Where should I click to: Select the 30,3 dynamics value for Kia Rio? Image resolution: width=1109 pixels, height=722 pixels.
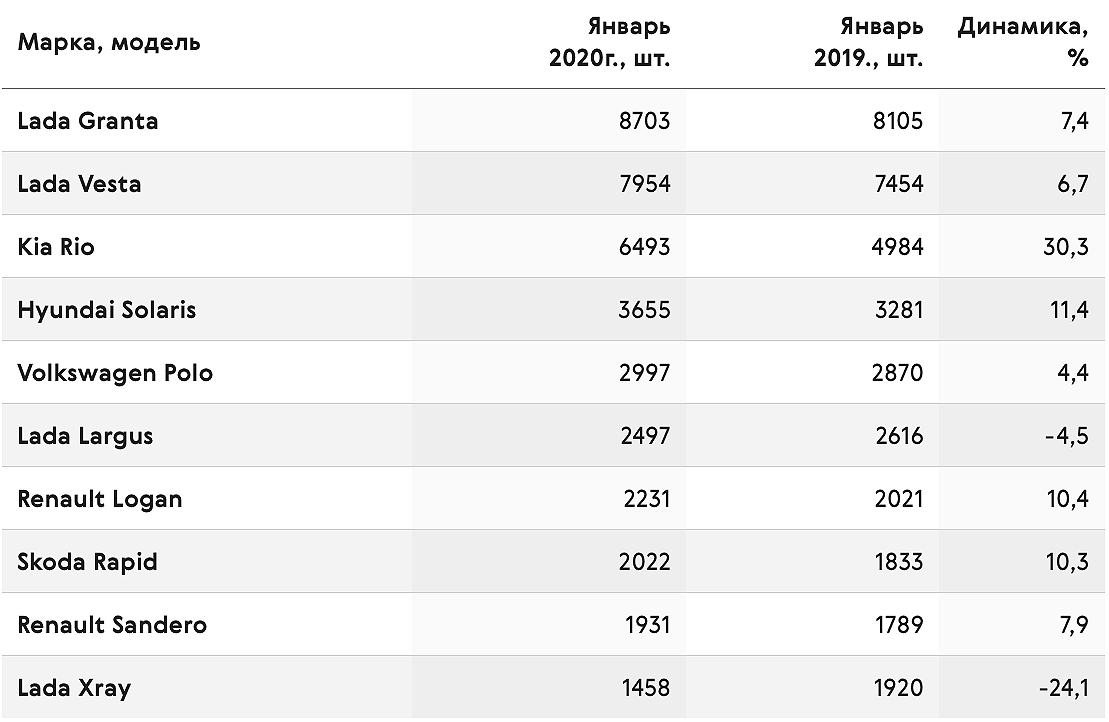pos(1066,247)
